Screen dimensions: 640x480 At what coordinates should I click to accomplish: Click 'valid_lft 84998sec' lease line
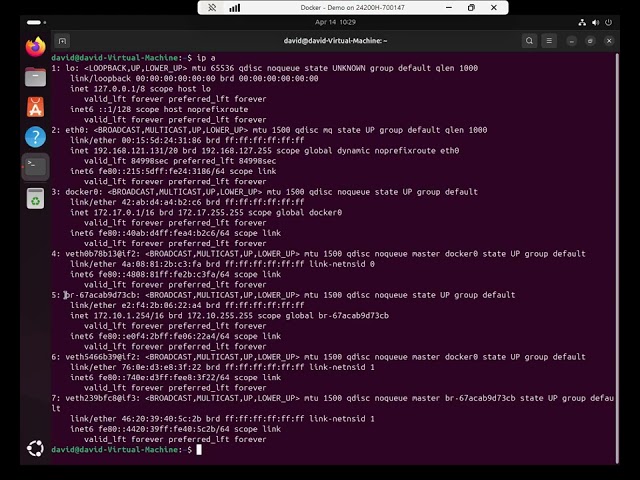(x=180, y=161)
